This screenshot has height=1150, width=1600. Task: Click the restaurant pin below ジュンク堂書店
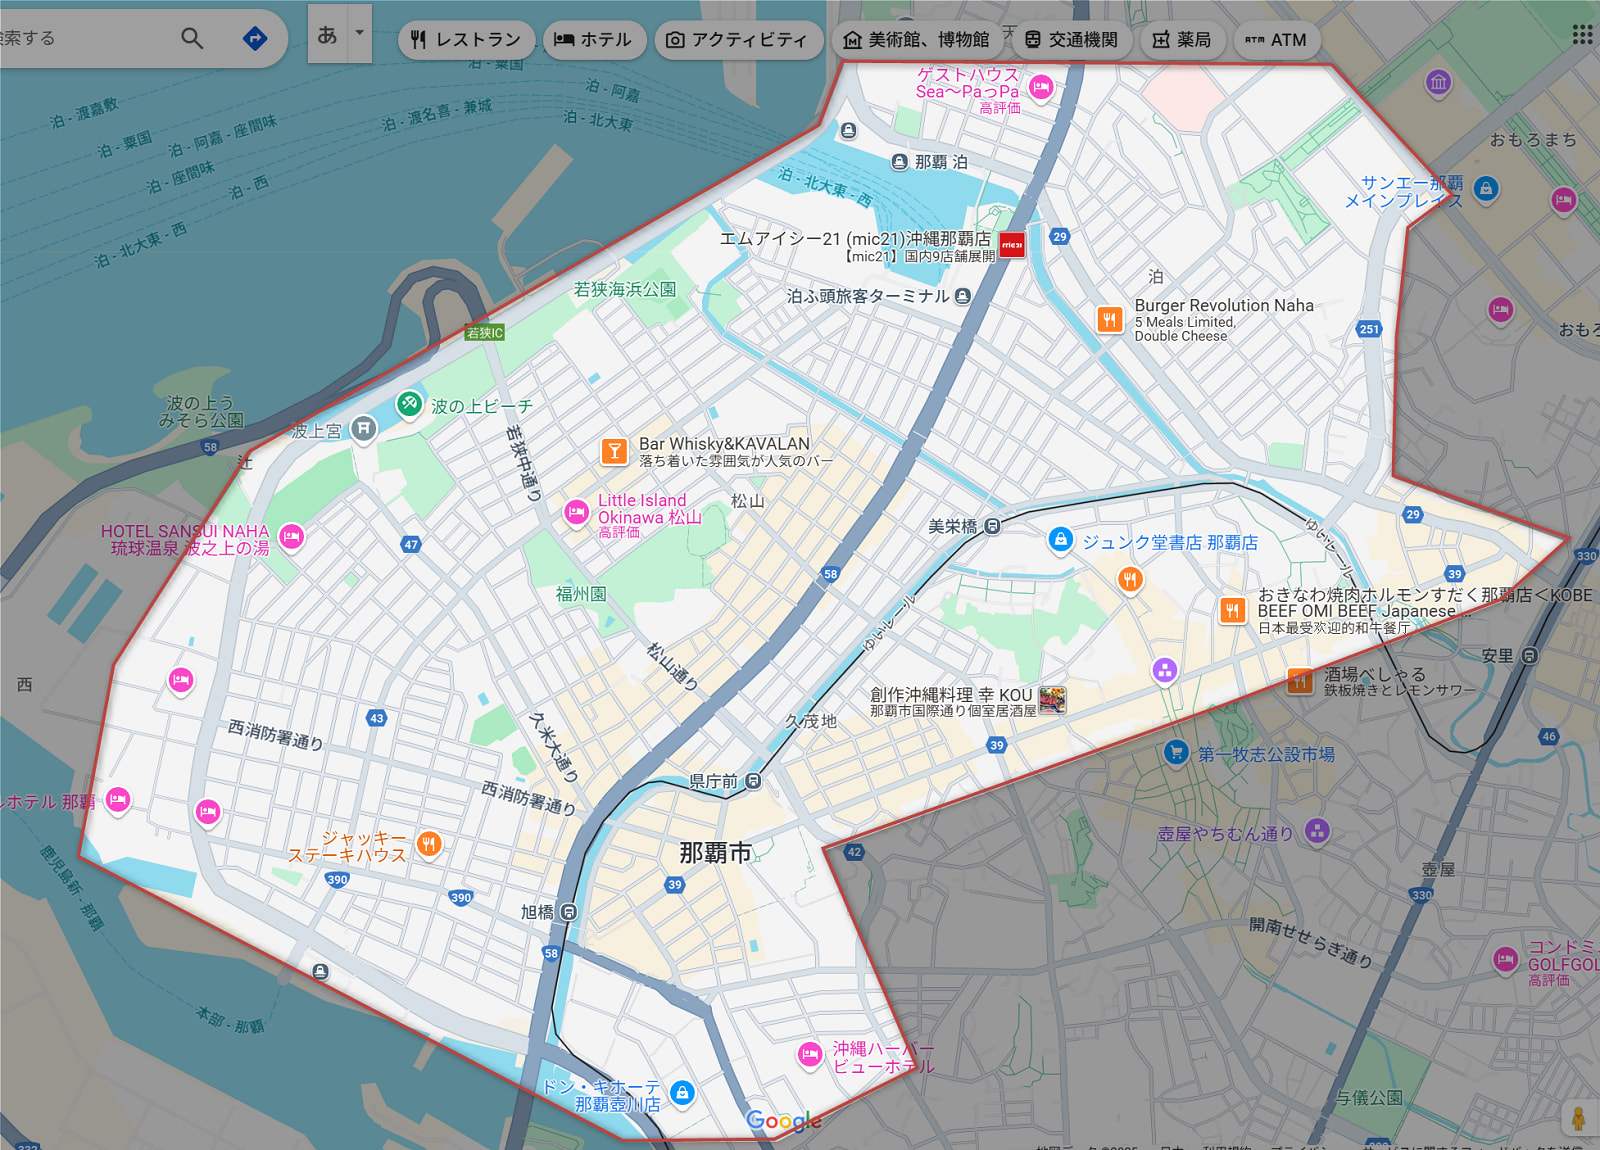pos(1130,580)
